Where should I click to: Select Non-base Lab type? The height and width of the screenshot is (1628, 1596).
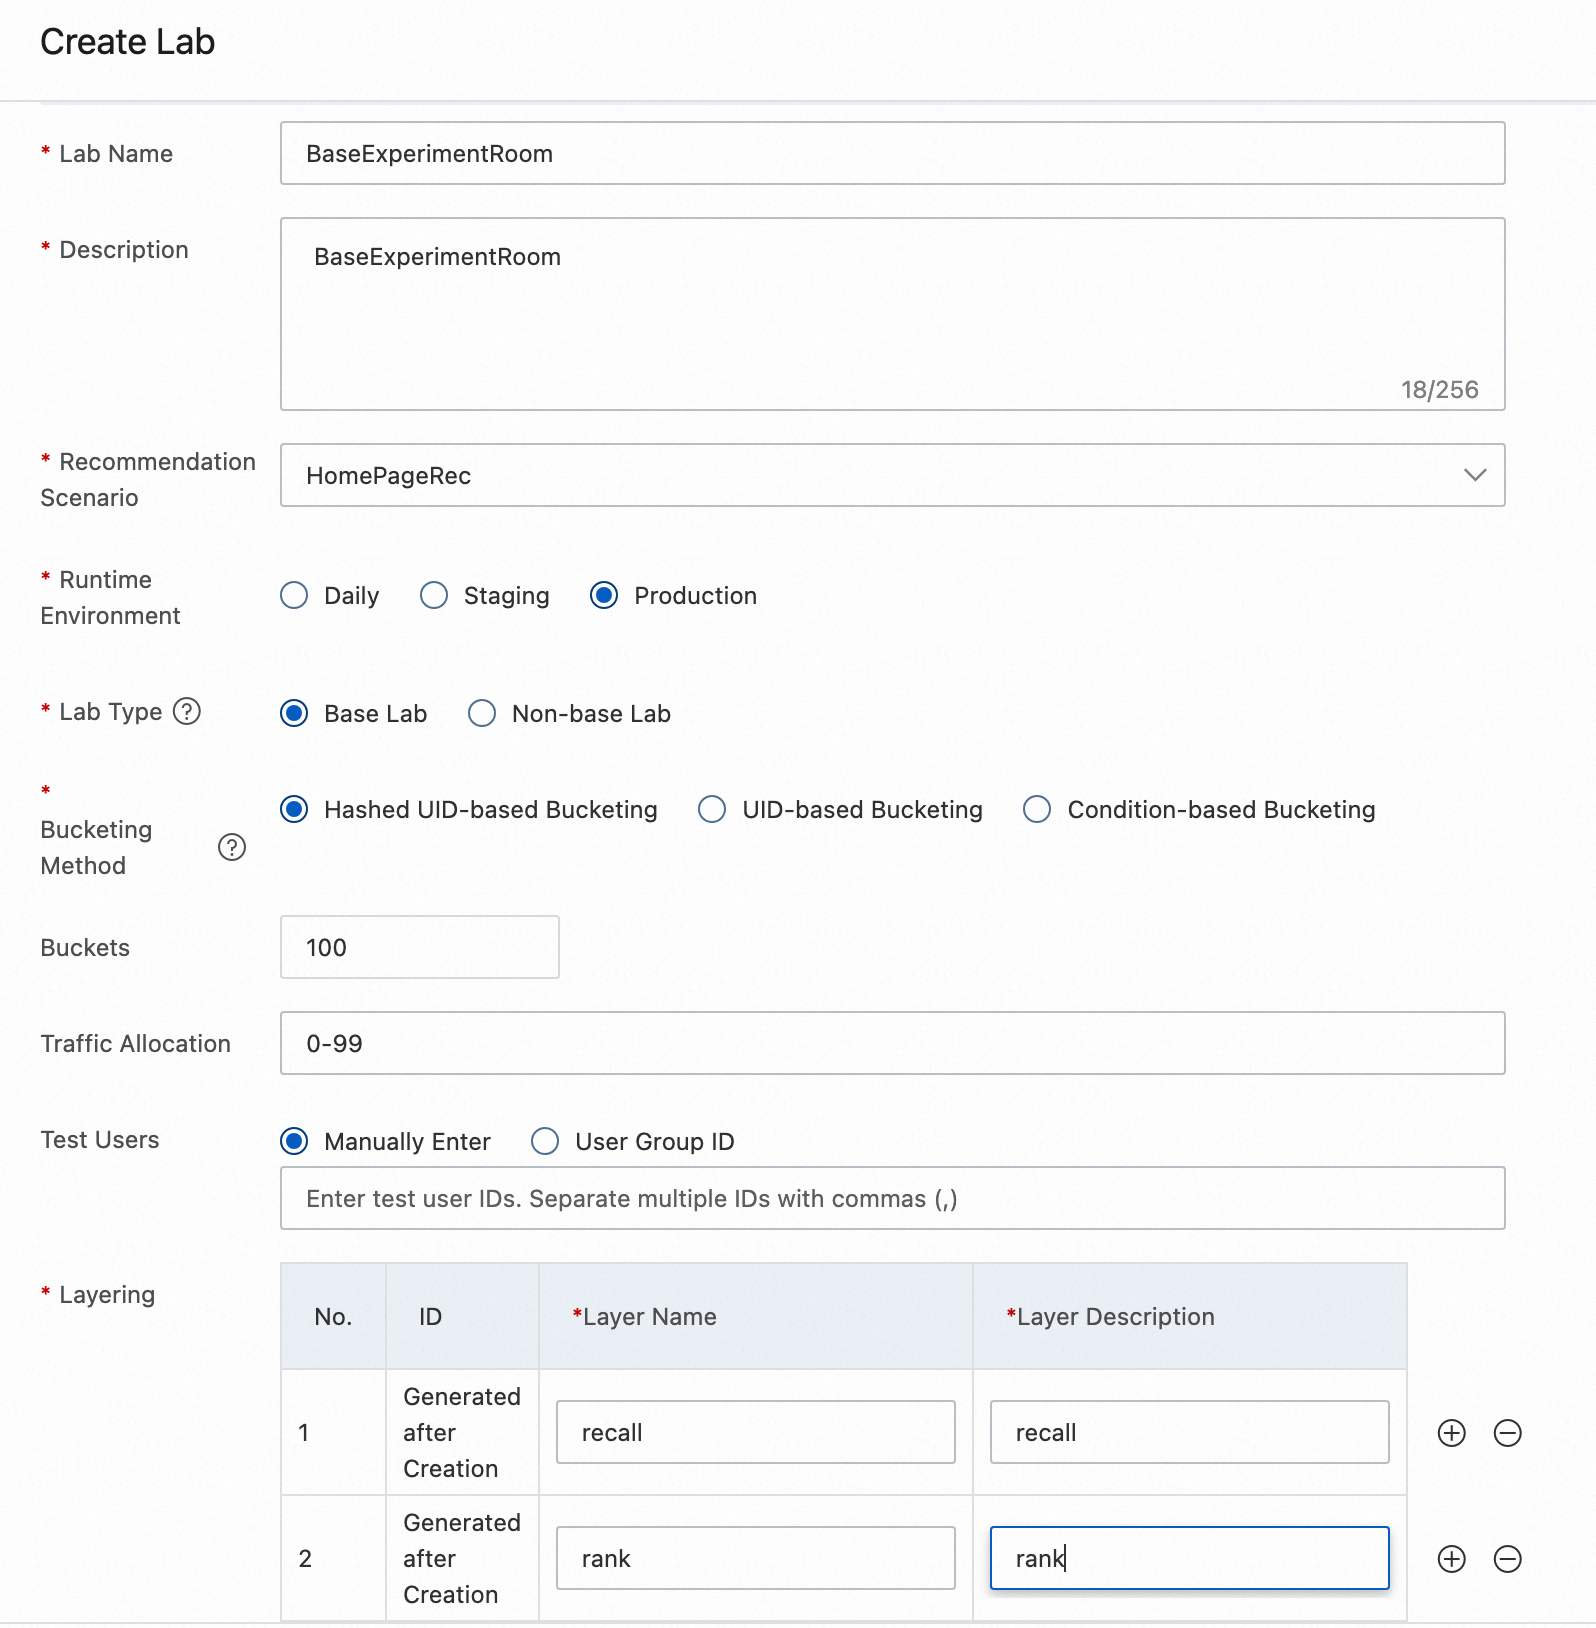482,714
